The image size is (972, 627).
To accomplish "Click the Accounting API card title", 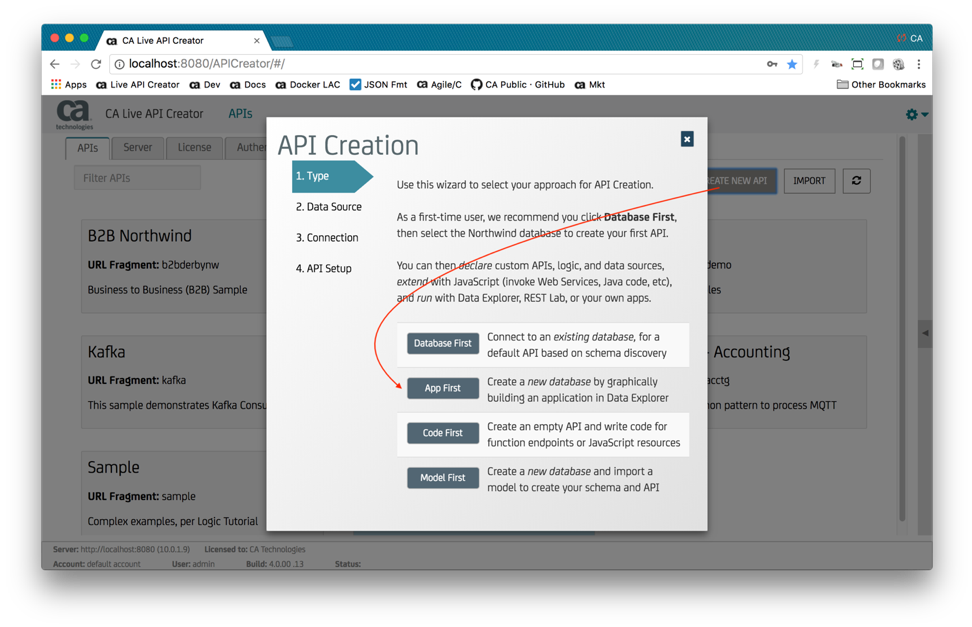I will click(x=751, y=352).
